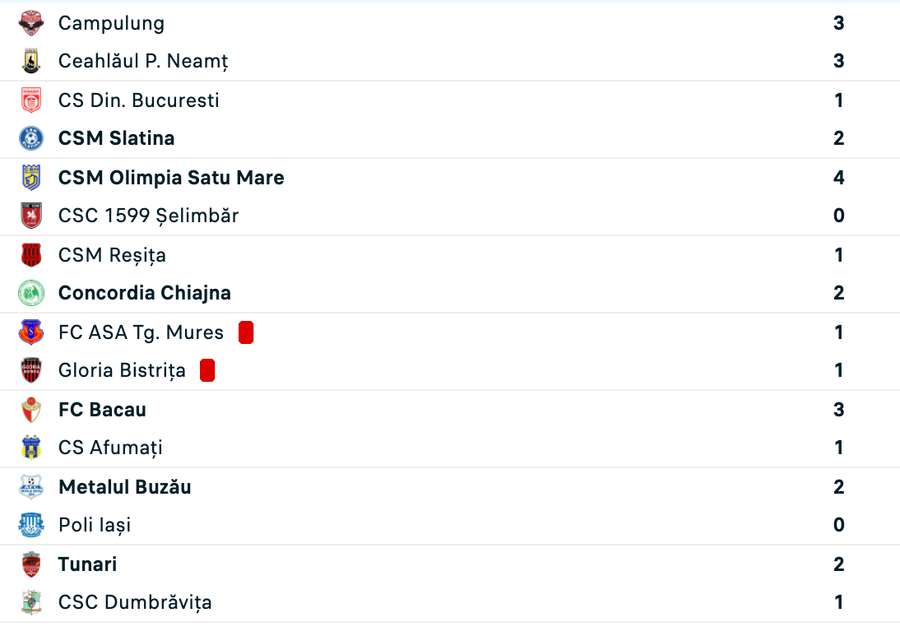Select the Ceahlăul P. Neamț team badge
This screenshot has width=900, height=627.
(x=30, y=60)
